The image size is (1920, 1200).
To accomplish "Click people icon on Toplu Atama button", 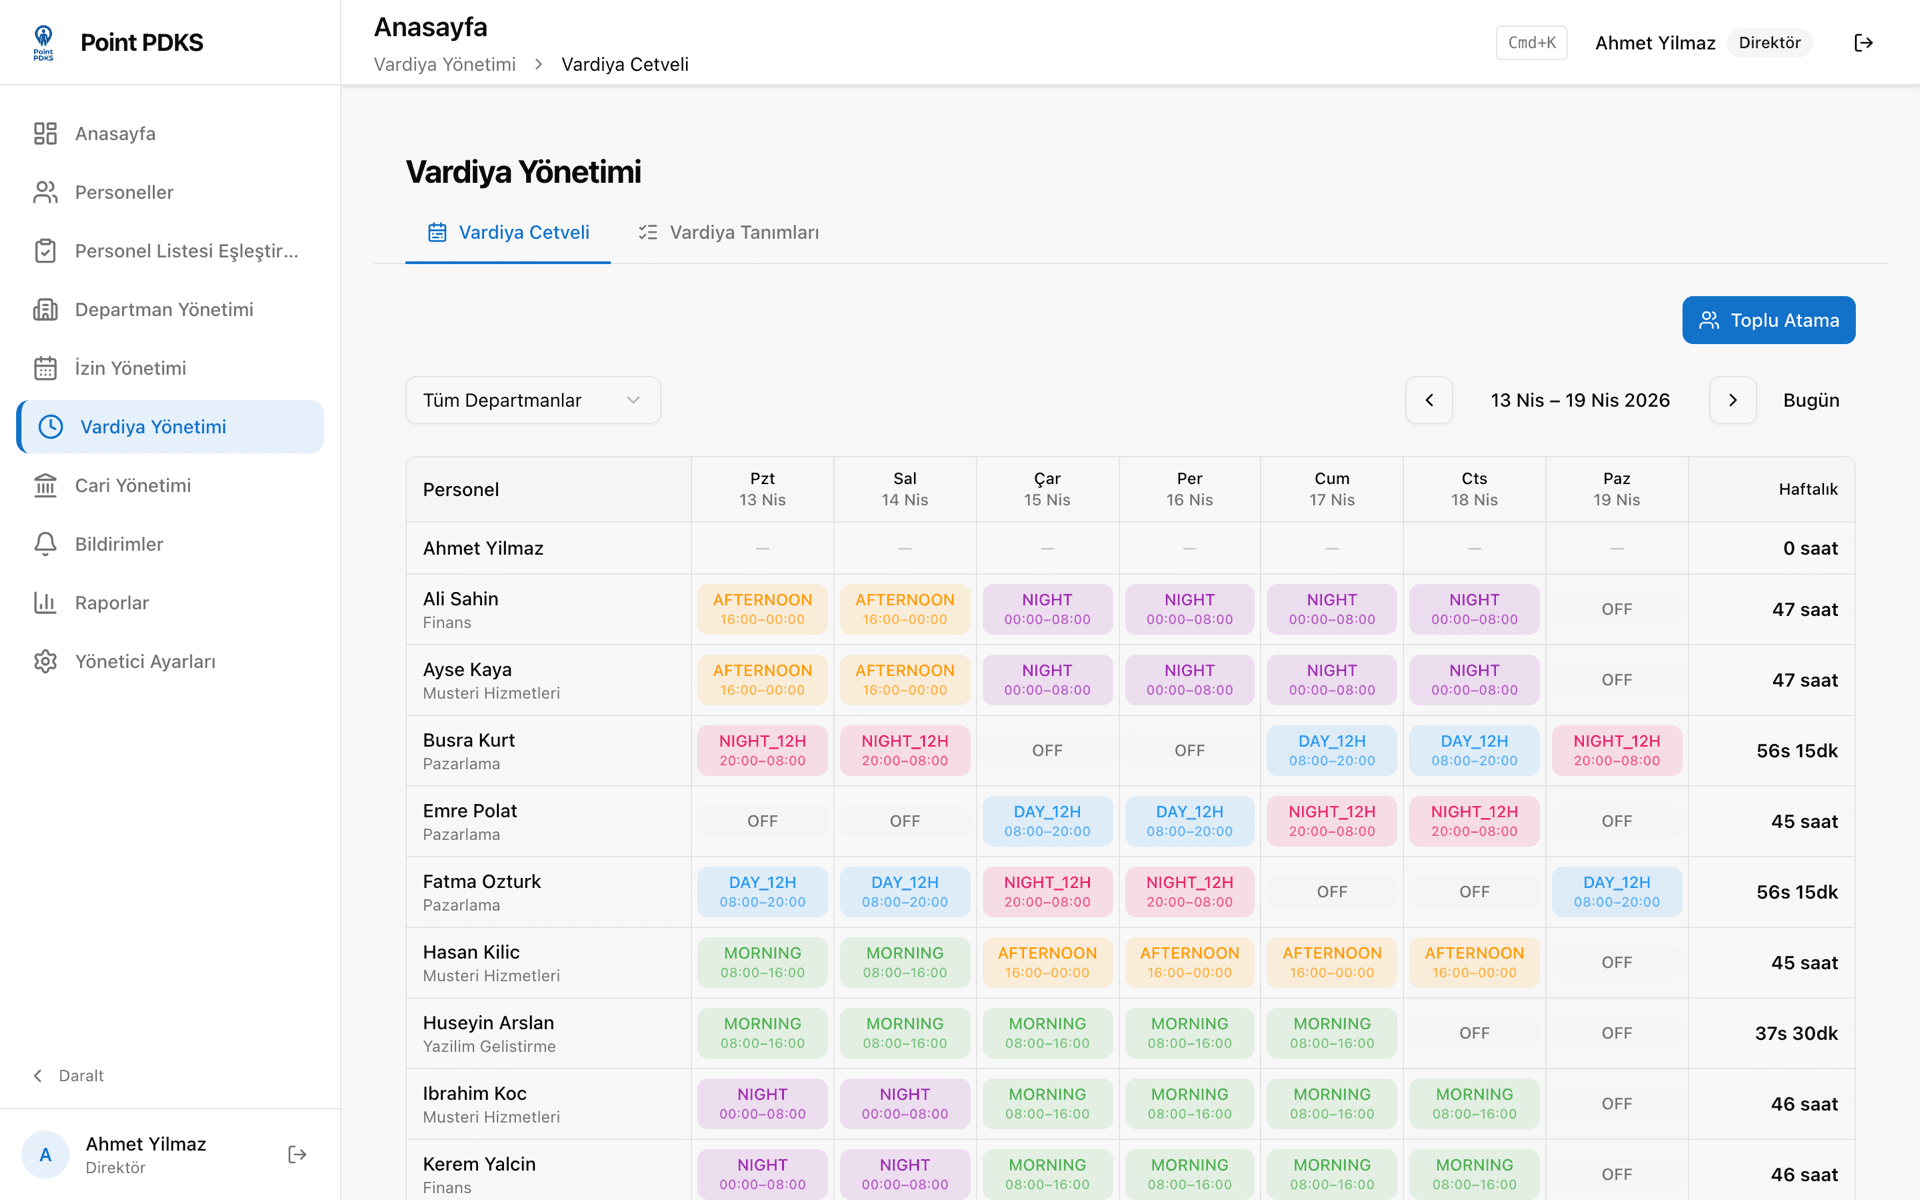I will point(1709,320).
